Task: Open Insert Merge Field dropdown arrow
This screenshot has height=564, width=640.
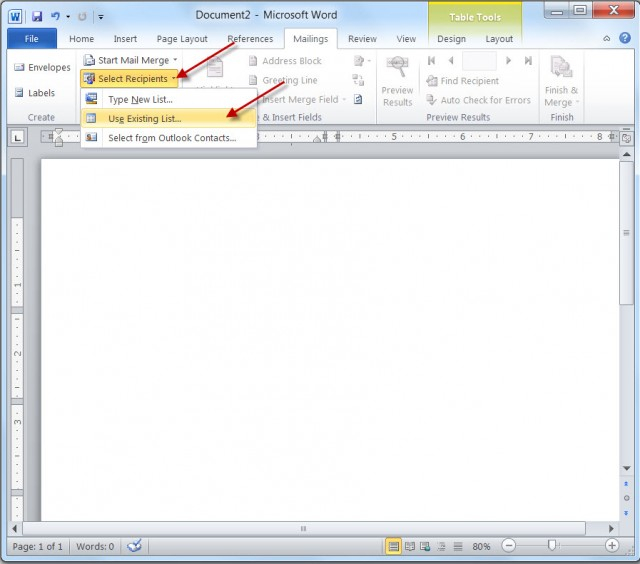Action: click(344, 100)
